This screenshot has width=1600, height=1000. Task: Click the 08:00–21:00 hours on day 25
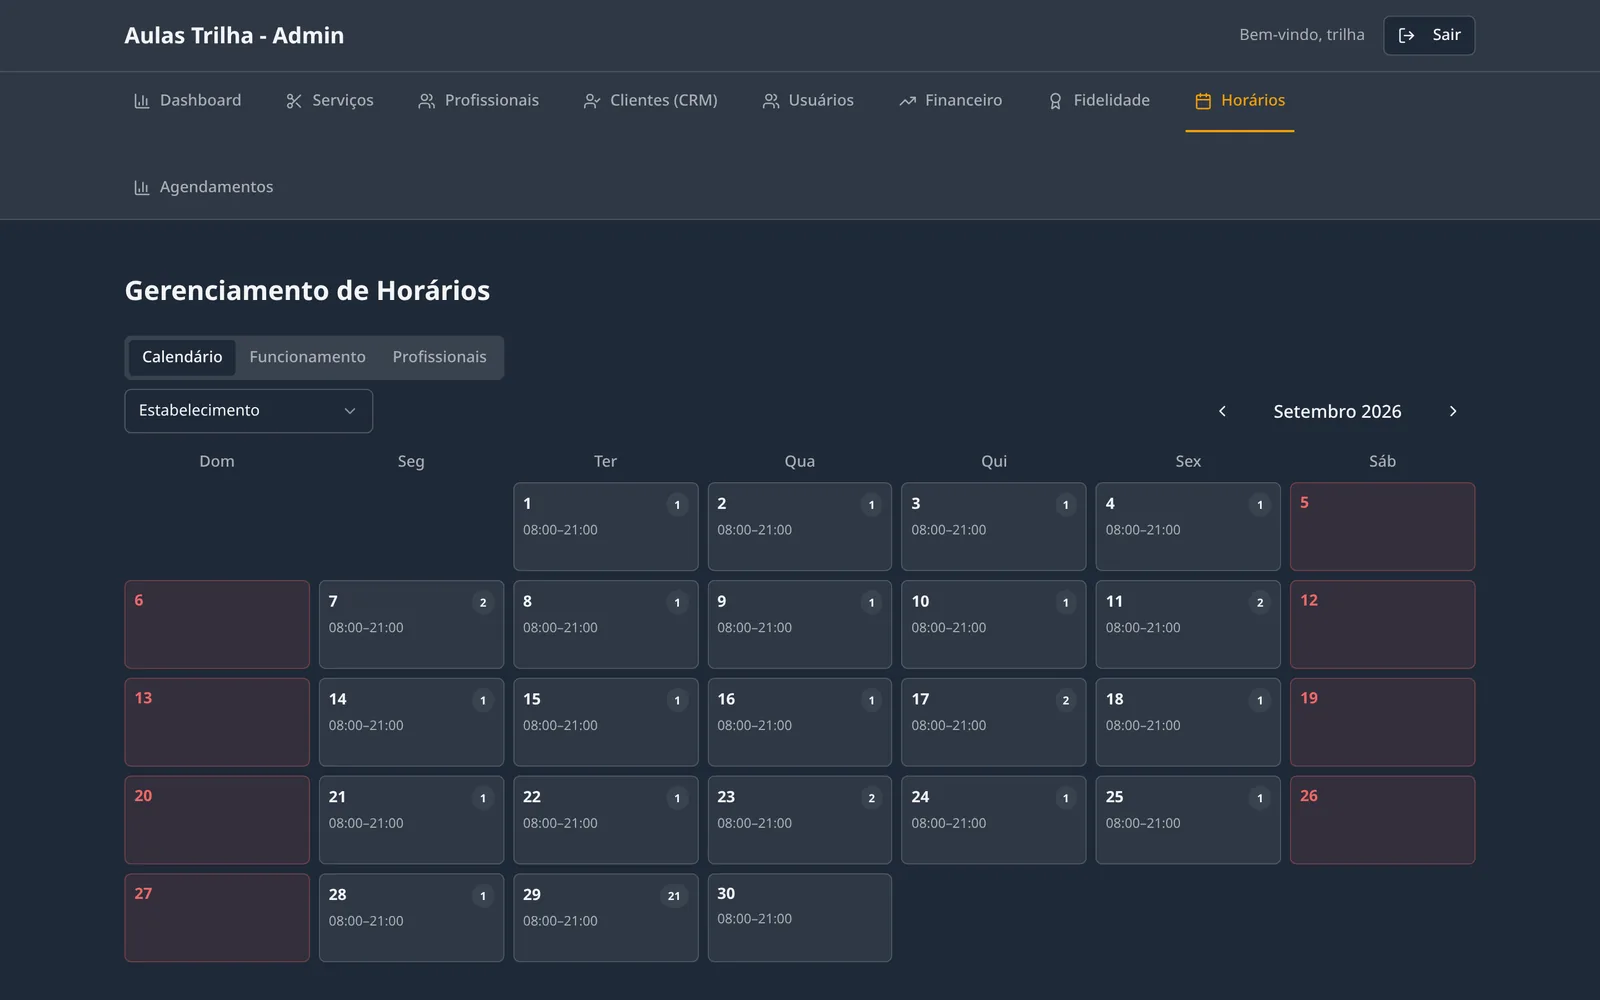pyautogui.click(x=1143, y=824)
